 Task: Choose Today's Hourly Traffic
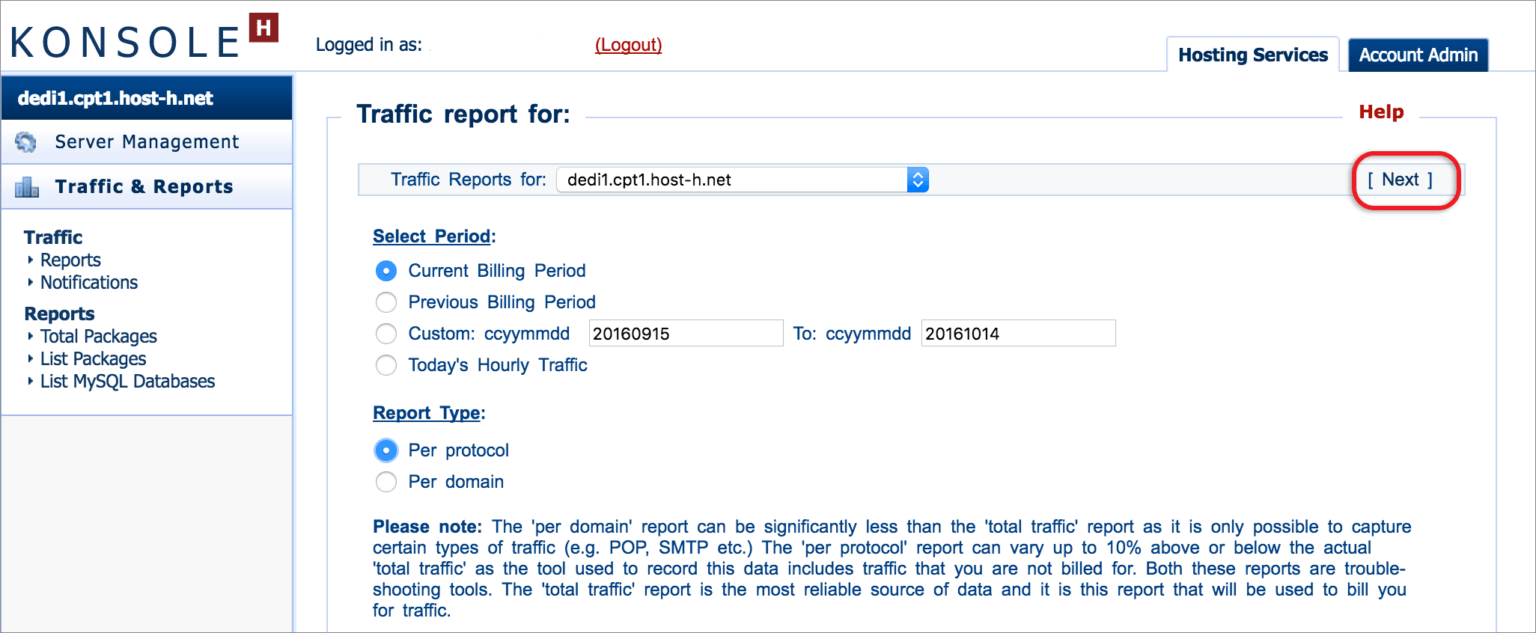pyautogui.click(x=386, y=365)
